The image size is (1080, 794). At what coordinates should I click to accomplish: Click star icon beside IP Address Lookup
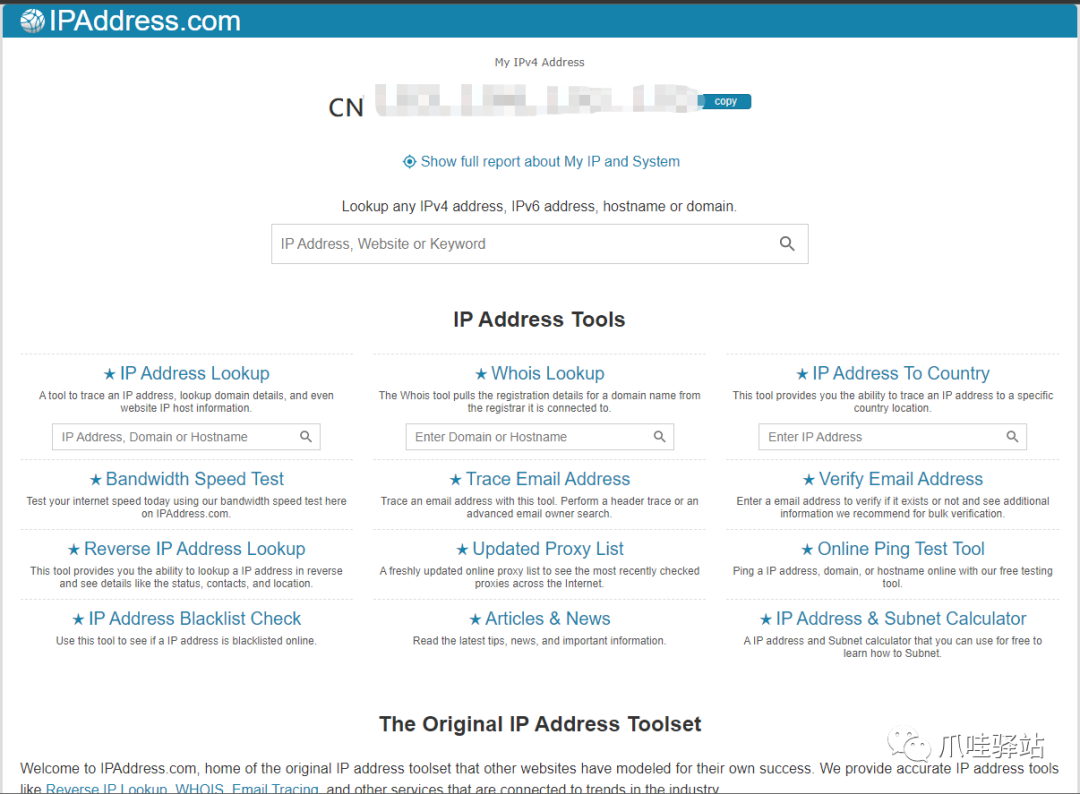click(110, 375)
